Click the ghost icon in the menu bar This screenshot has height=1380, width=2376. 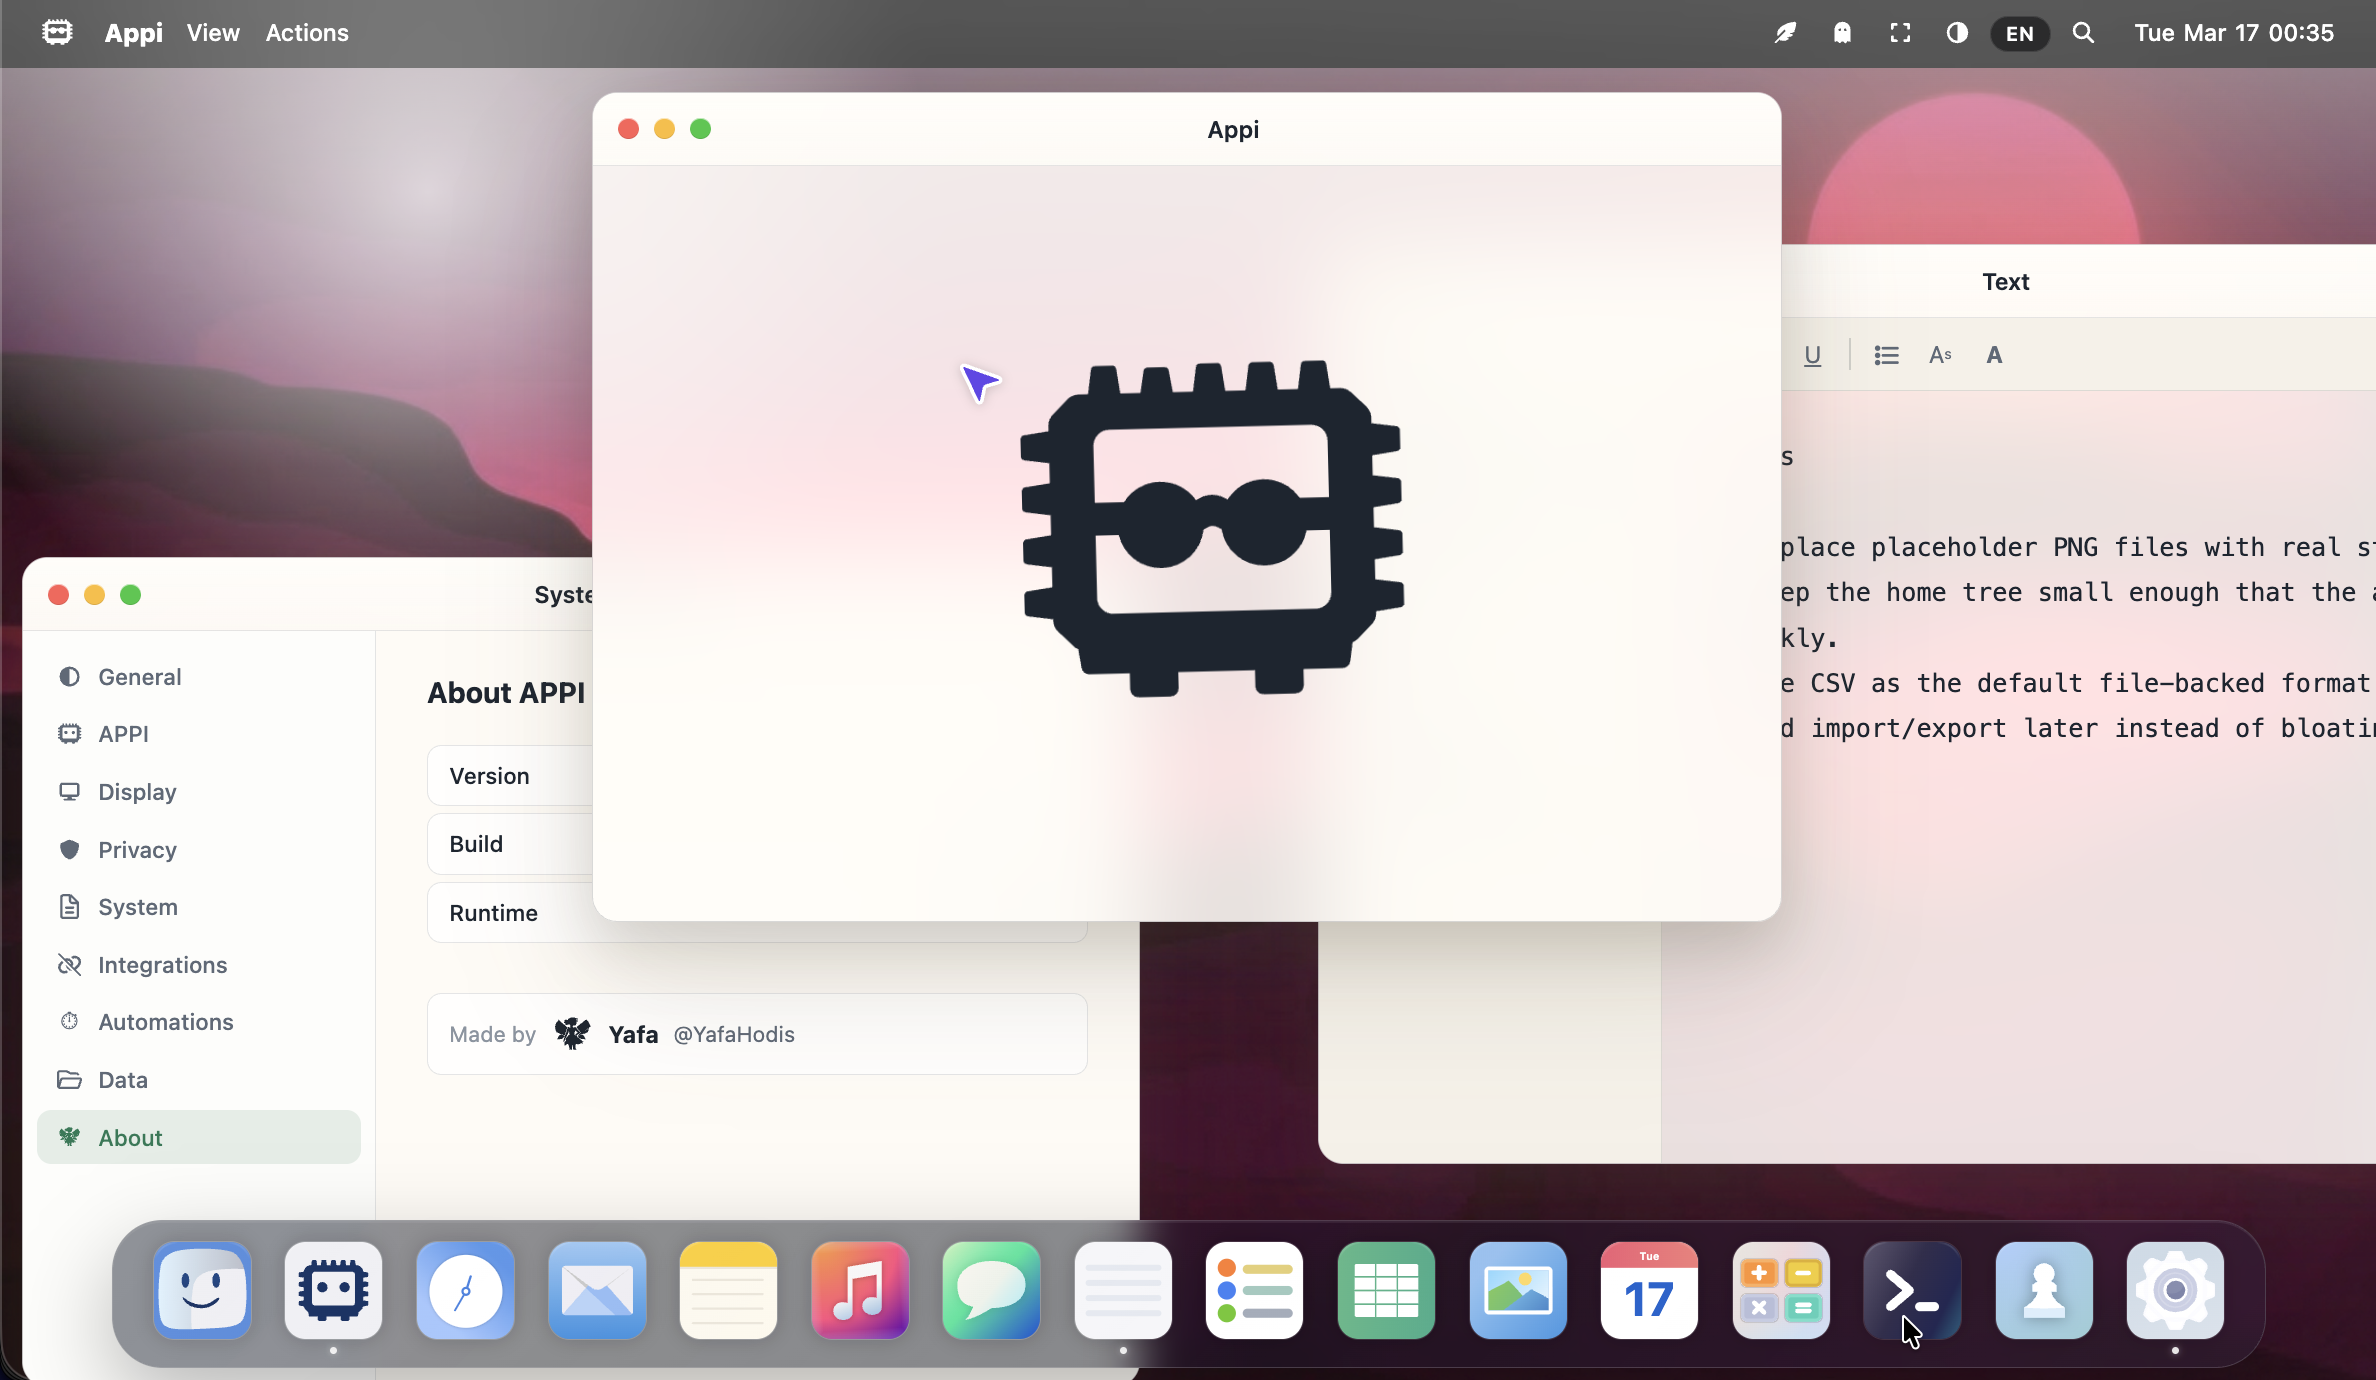click(x=1842, y=33)
